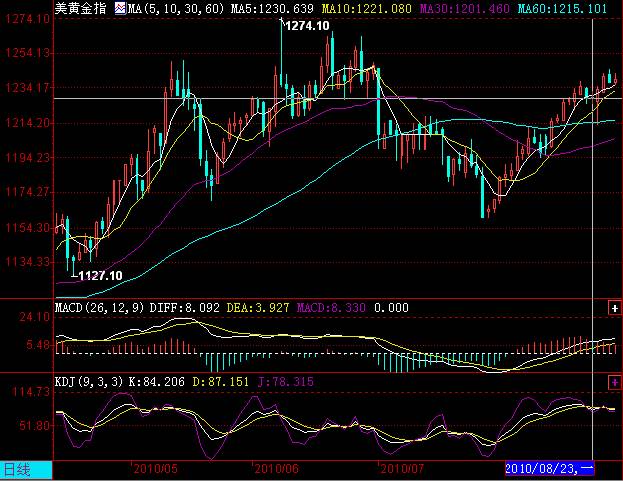
Task: Expand the KDJ panel plus button
Action: 614,382
